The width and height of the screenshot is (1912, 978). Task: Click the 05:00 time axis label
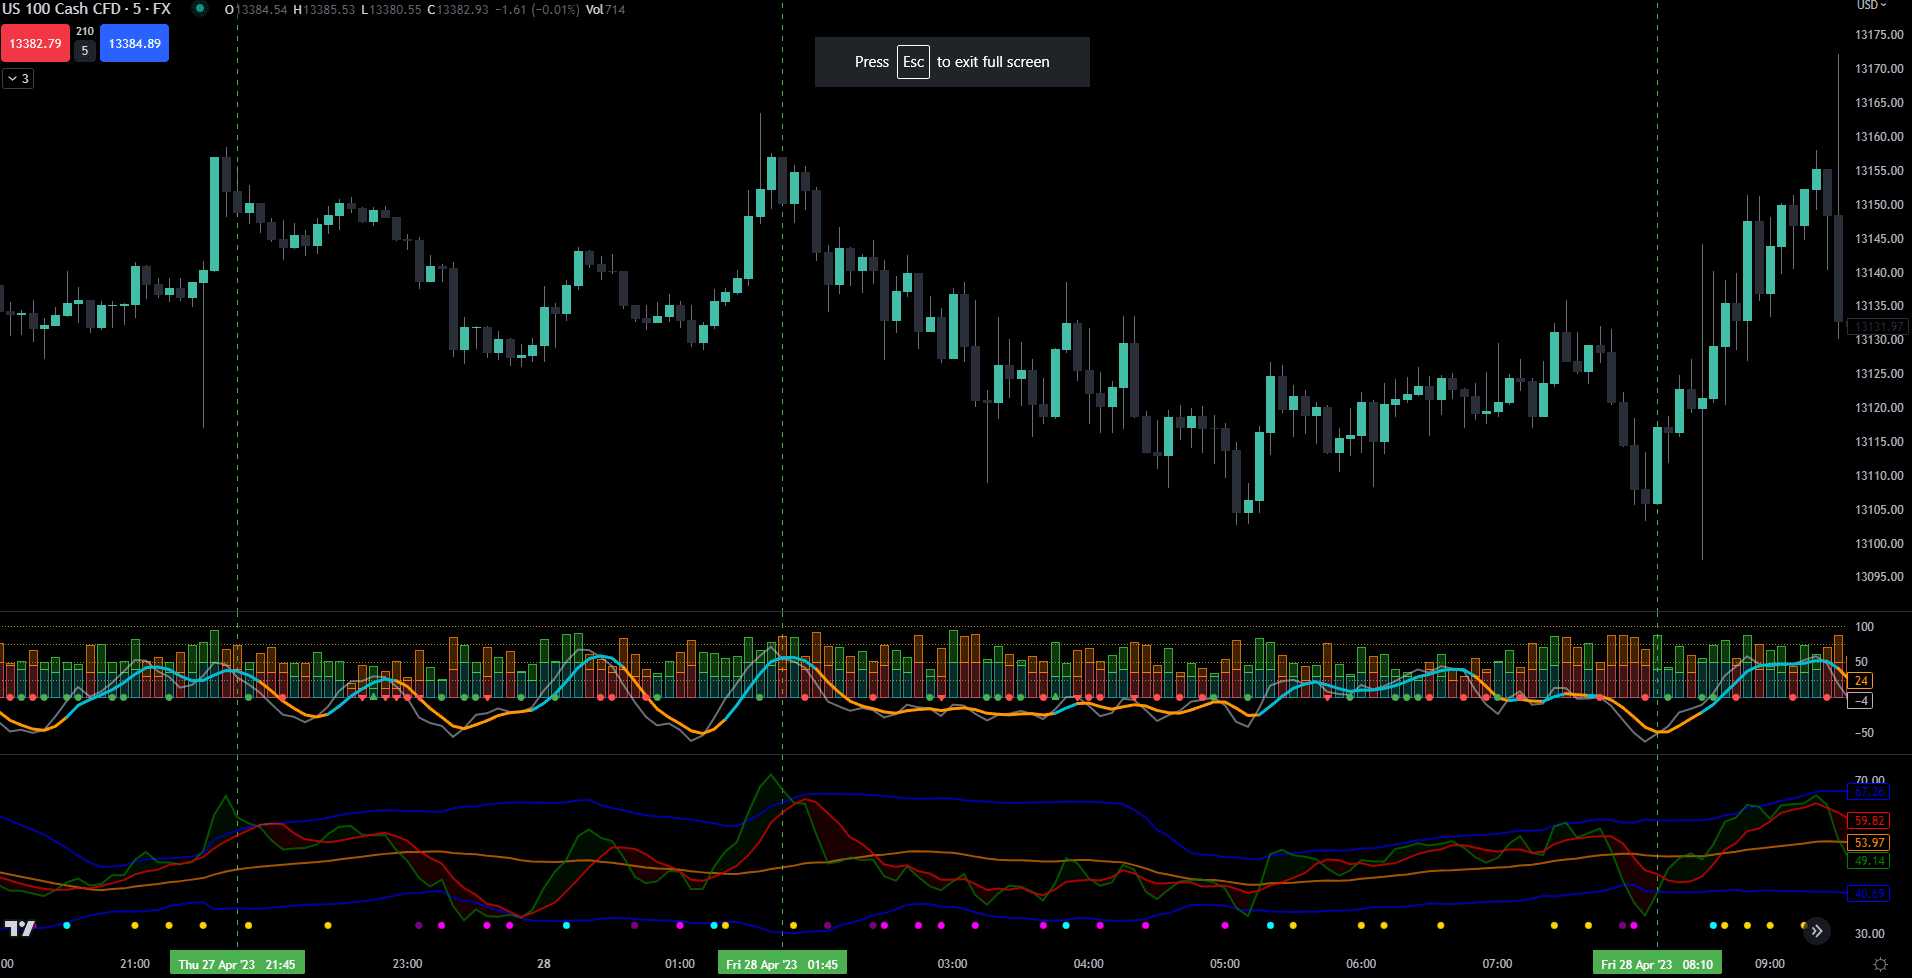[1225, 964]
